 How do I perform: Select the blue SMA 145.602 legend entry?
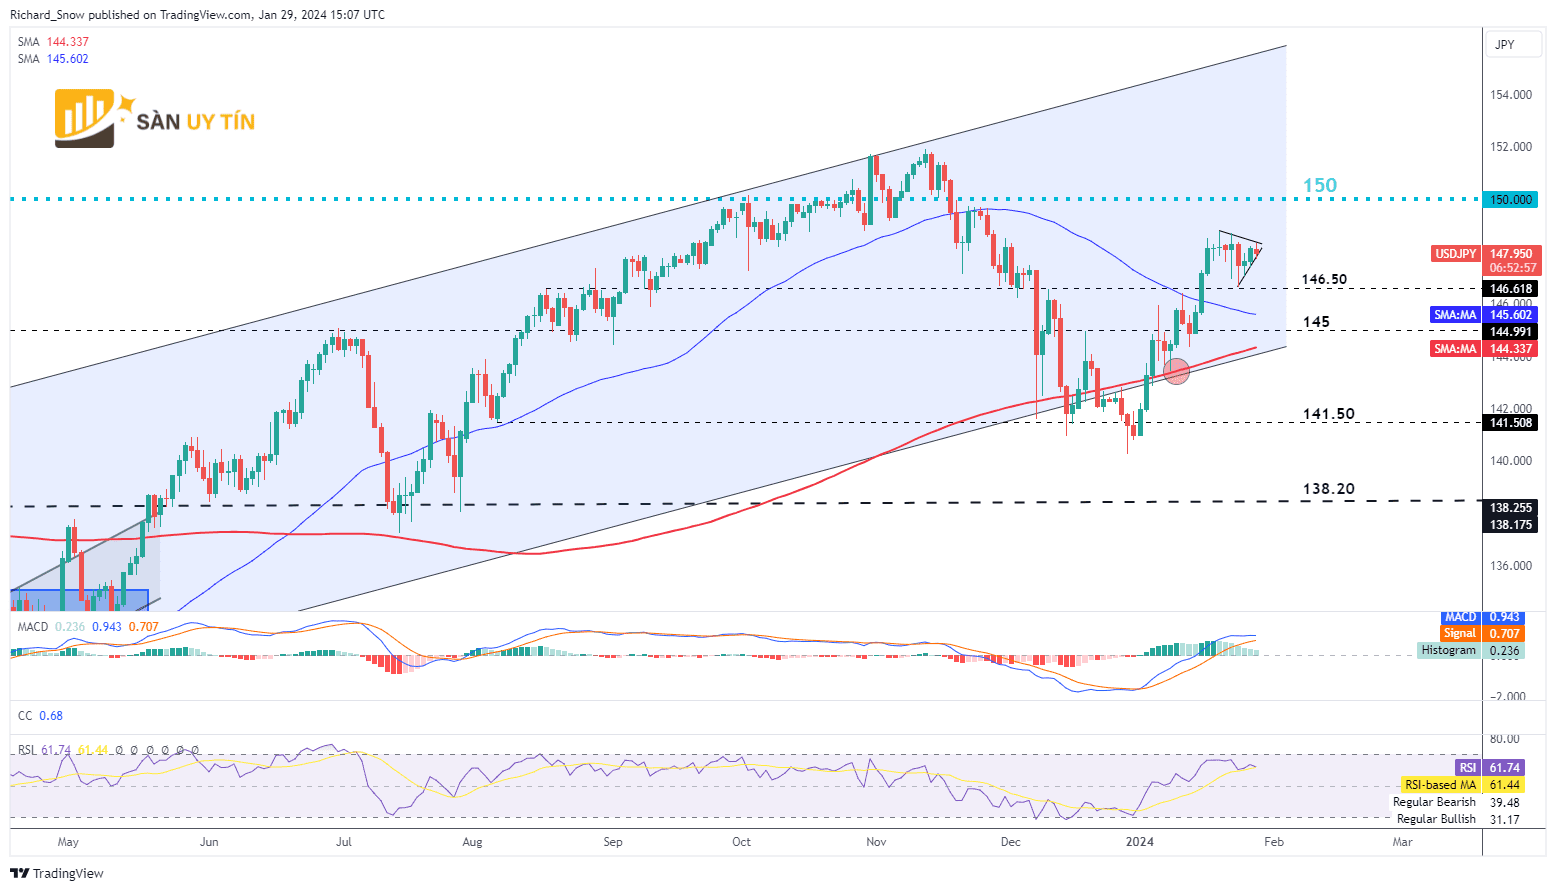click(x=53, y=59)
